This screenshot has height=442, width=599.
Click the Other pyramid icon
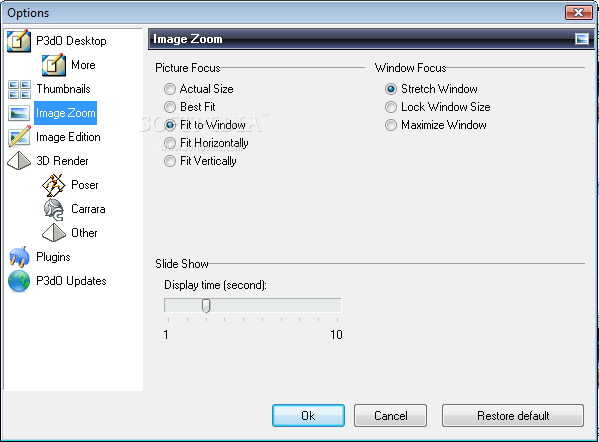[53, 233]
